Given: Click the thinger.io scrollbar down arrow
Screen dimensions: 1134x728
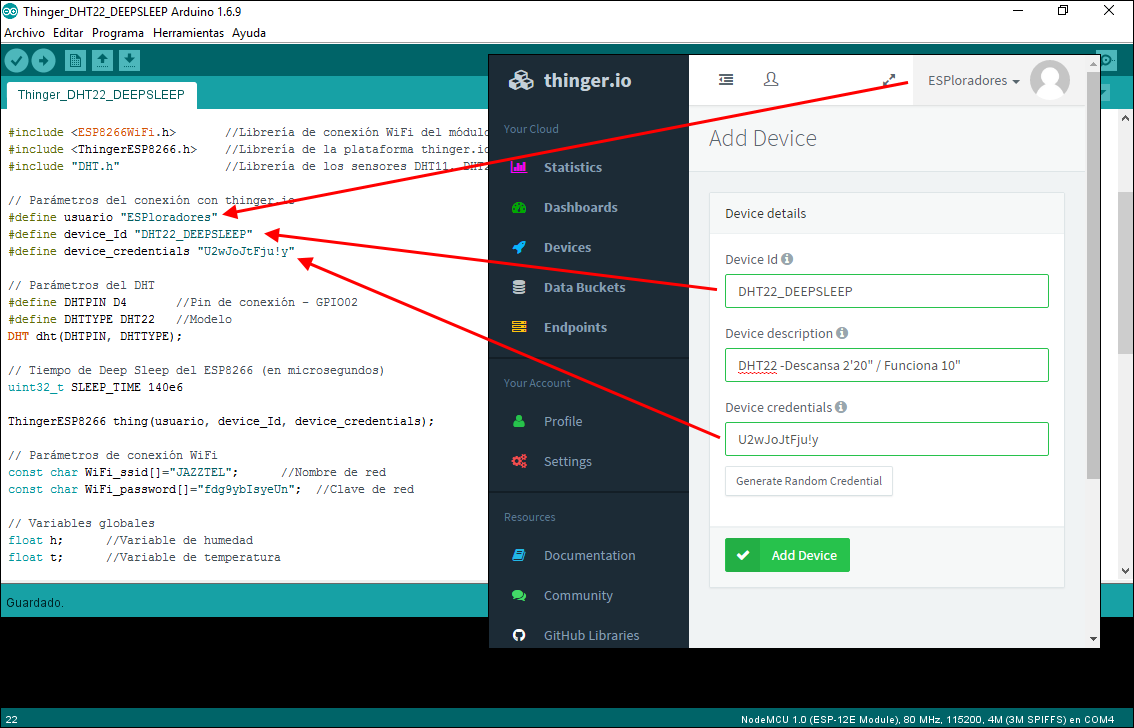Looking at the screenshot, I should [1093, 639].
